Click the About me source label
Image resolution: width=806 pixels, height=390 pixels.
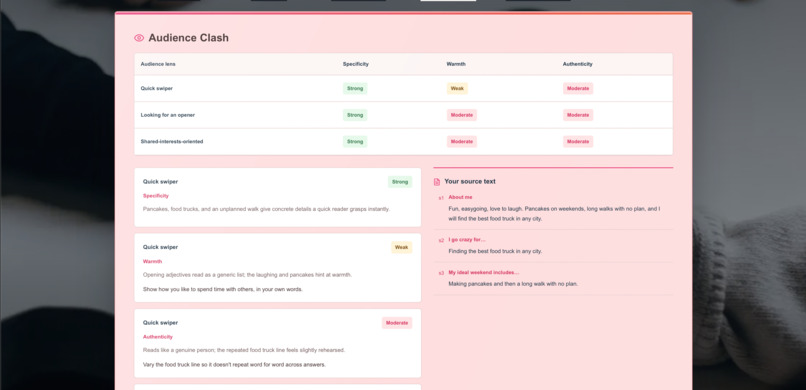460,197
